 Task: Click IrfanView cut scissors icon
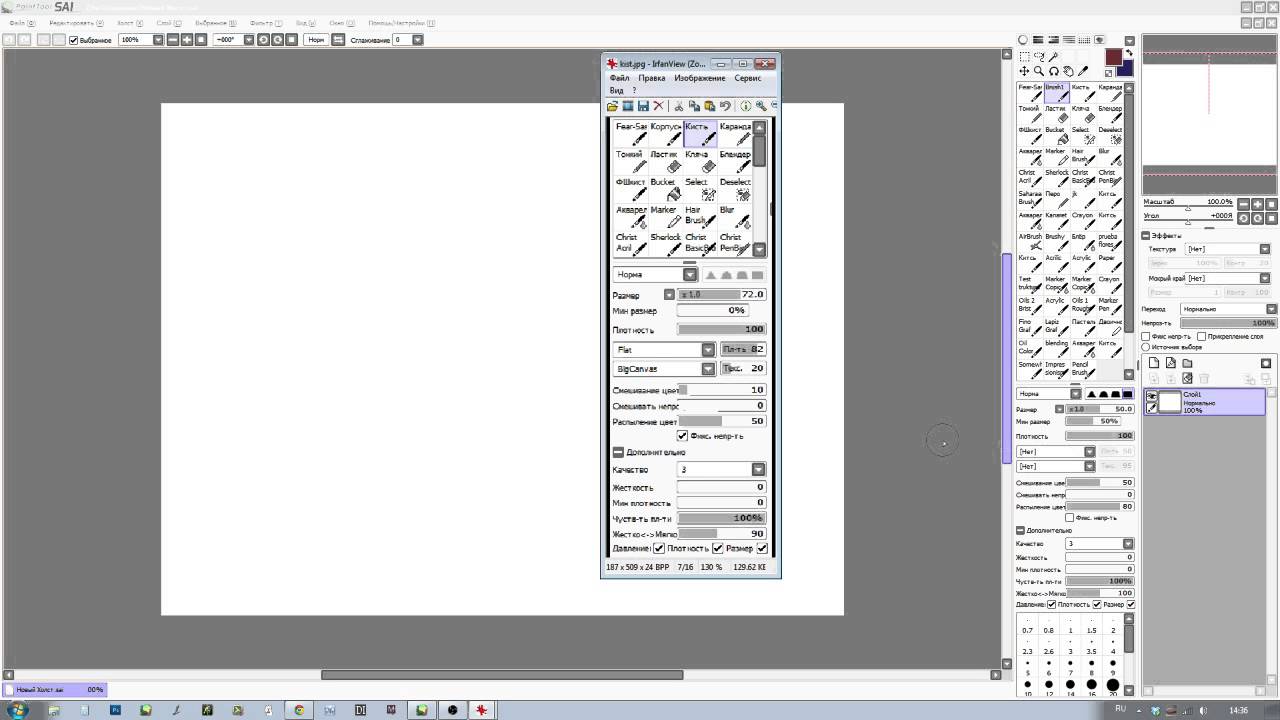(678, 106)
